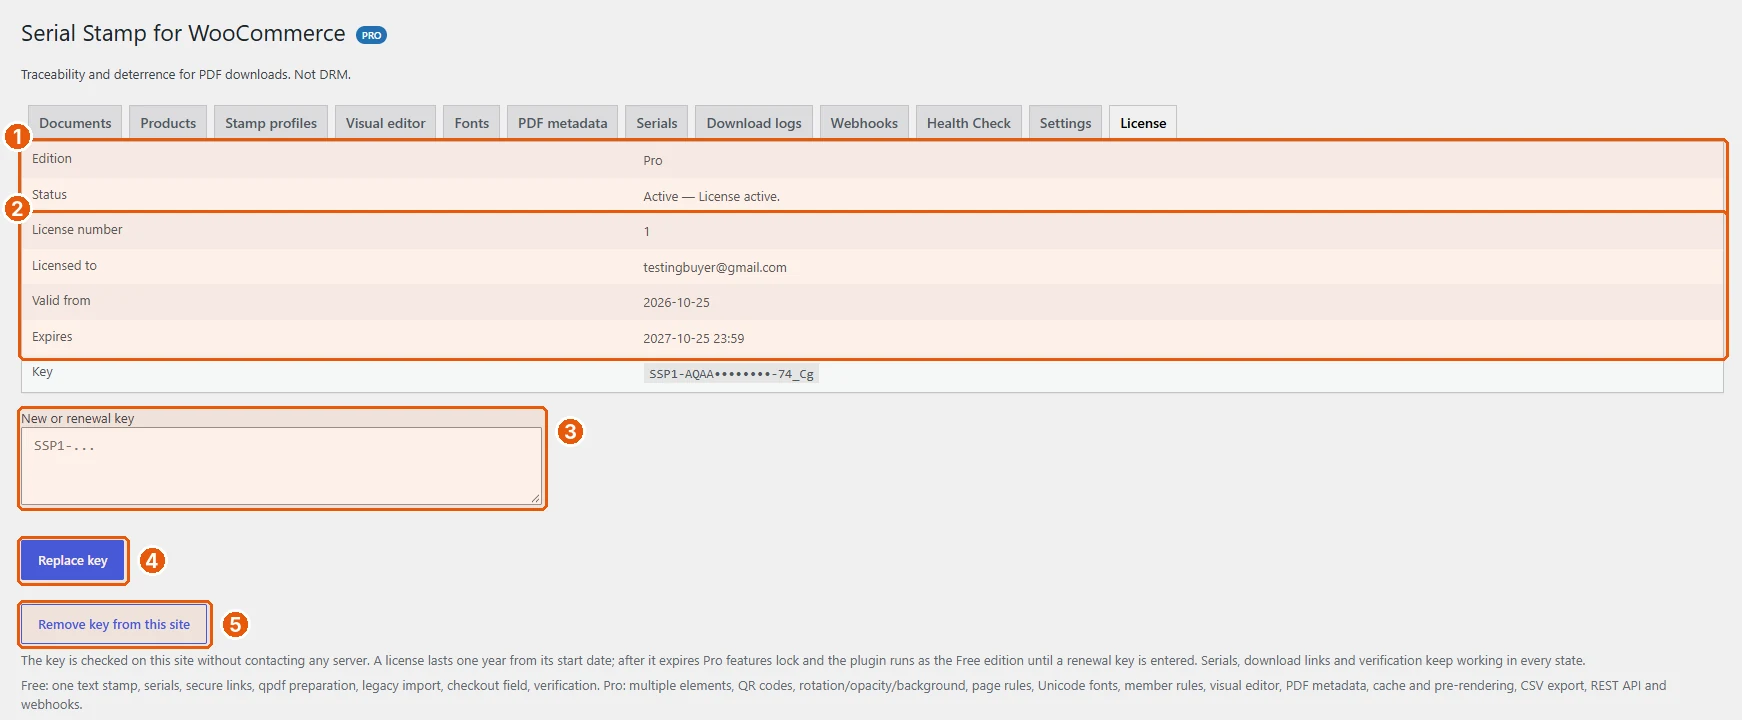1742x720 pixels.
Task: Open the Stamp profiles tab
Action: click(271, 122)
